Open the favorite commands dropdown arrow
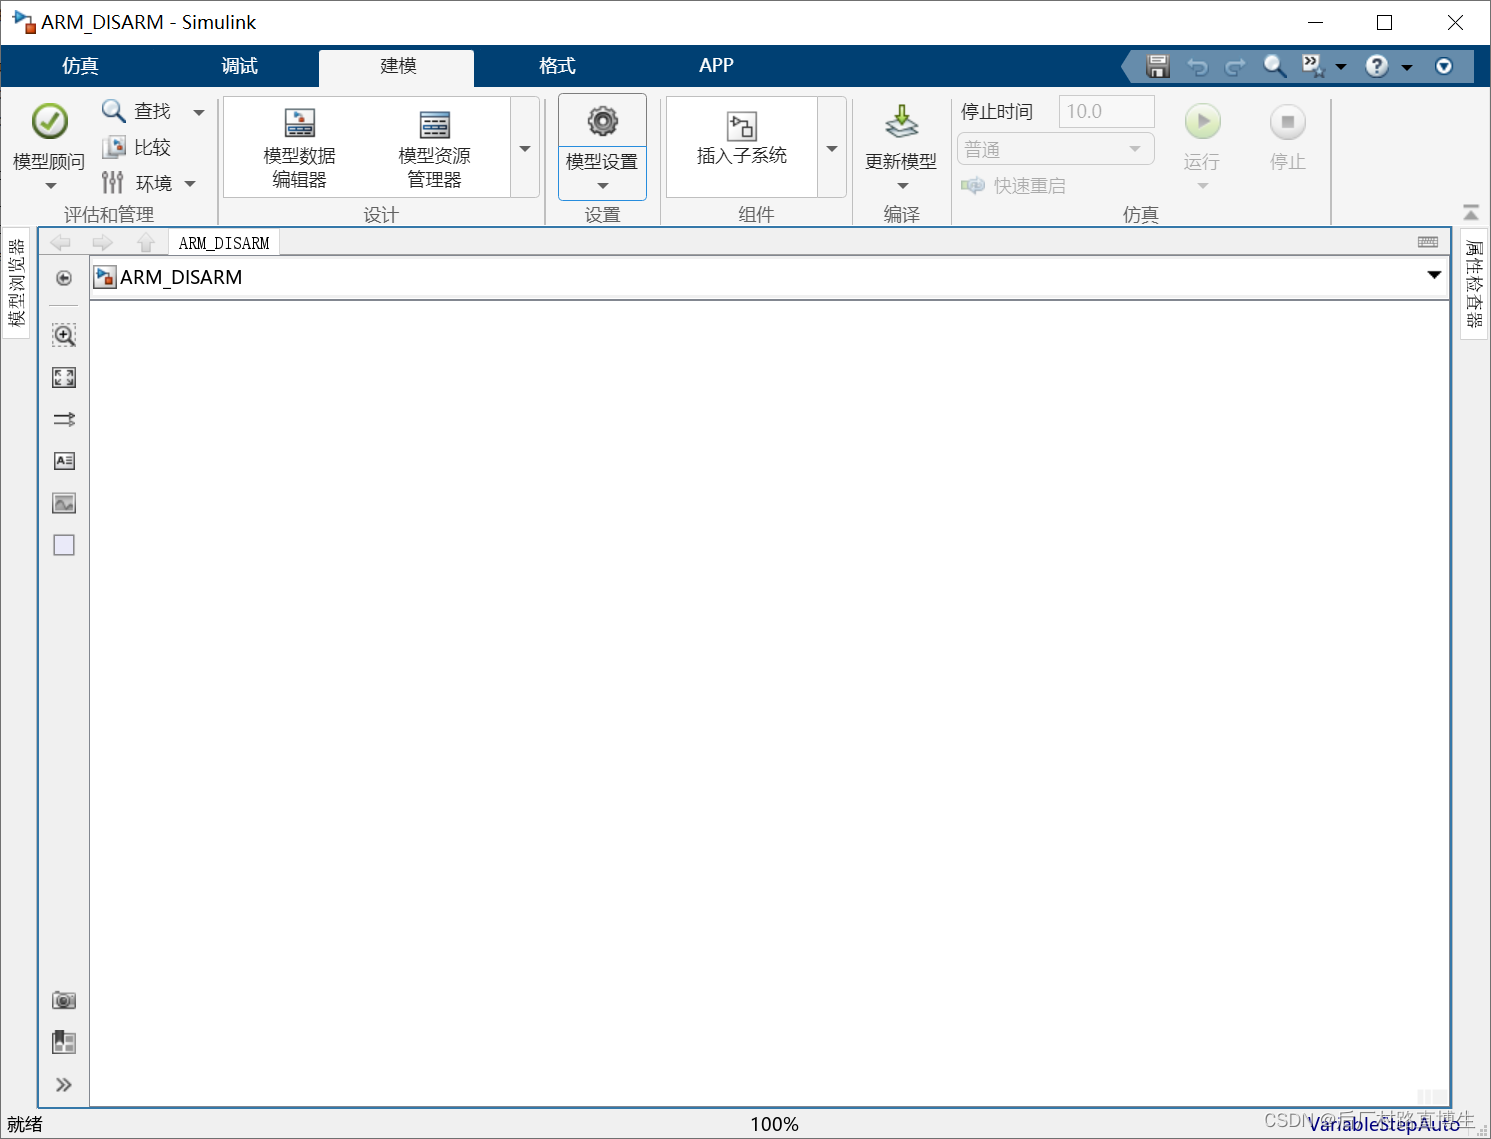 1341,67
